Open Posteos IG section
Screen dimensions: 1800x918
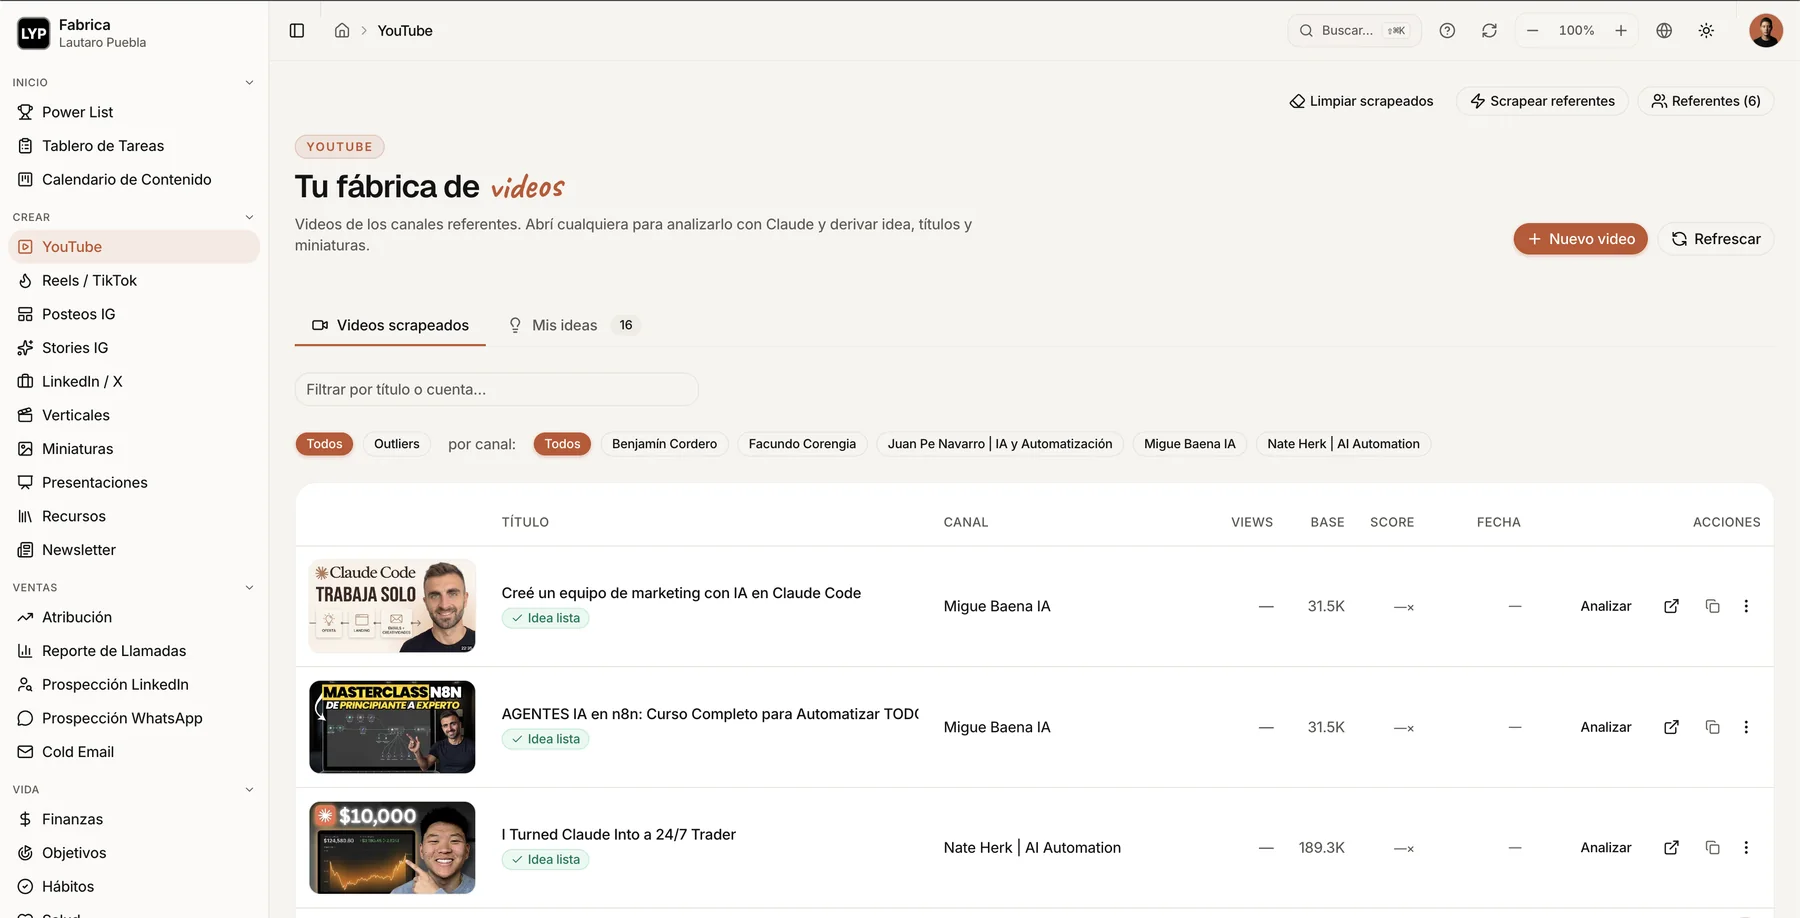[134, 314]
